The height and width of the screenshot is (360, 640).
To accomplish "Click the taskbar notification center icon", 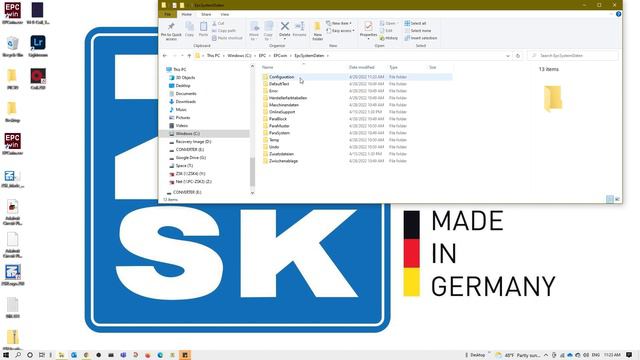I will pos(629,355).
